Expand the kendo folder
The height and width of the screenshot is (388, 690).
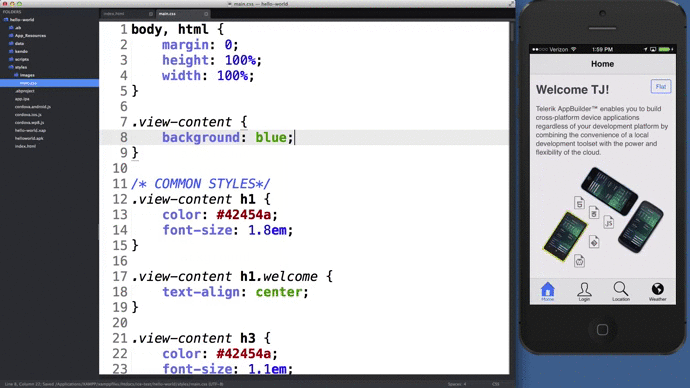pos(11,51)
